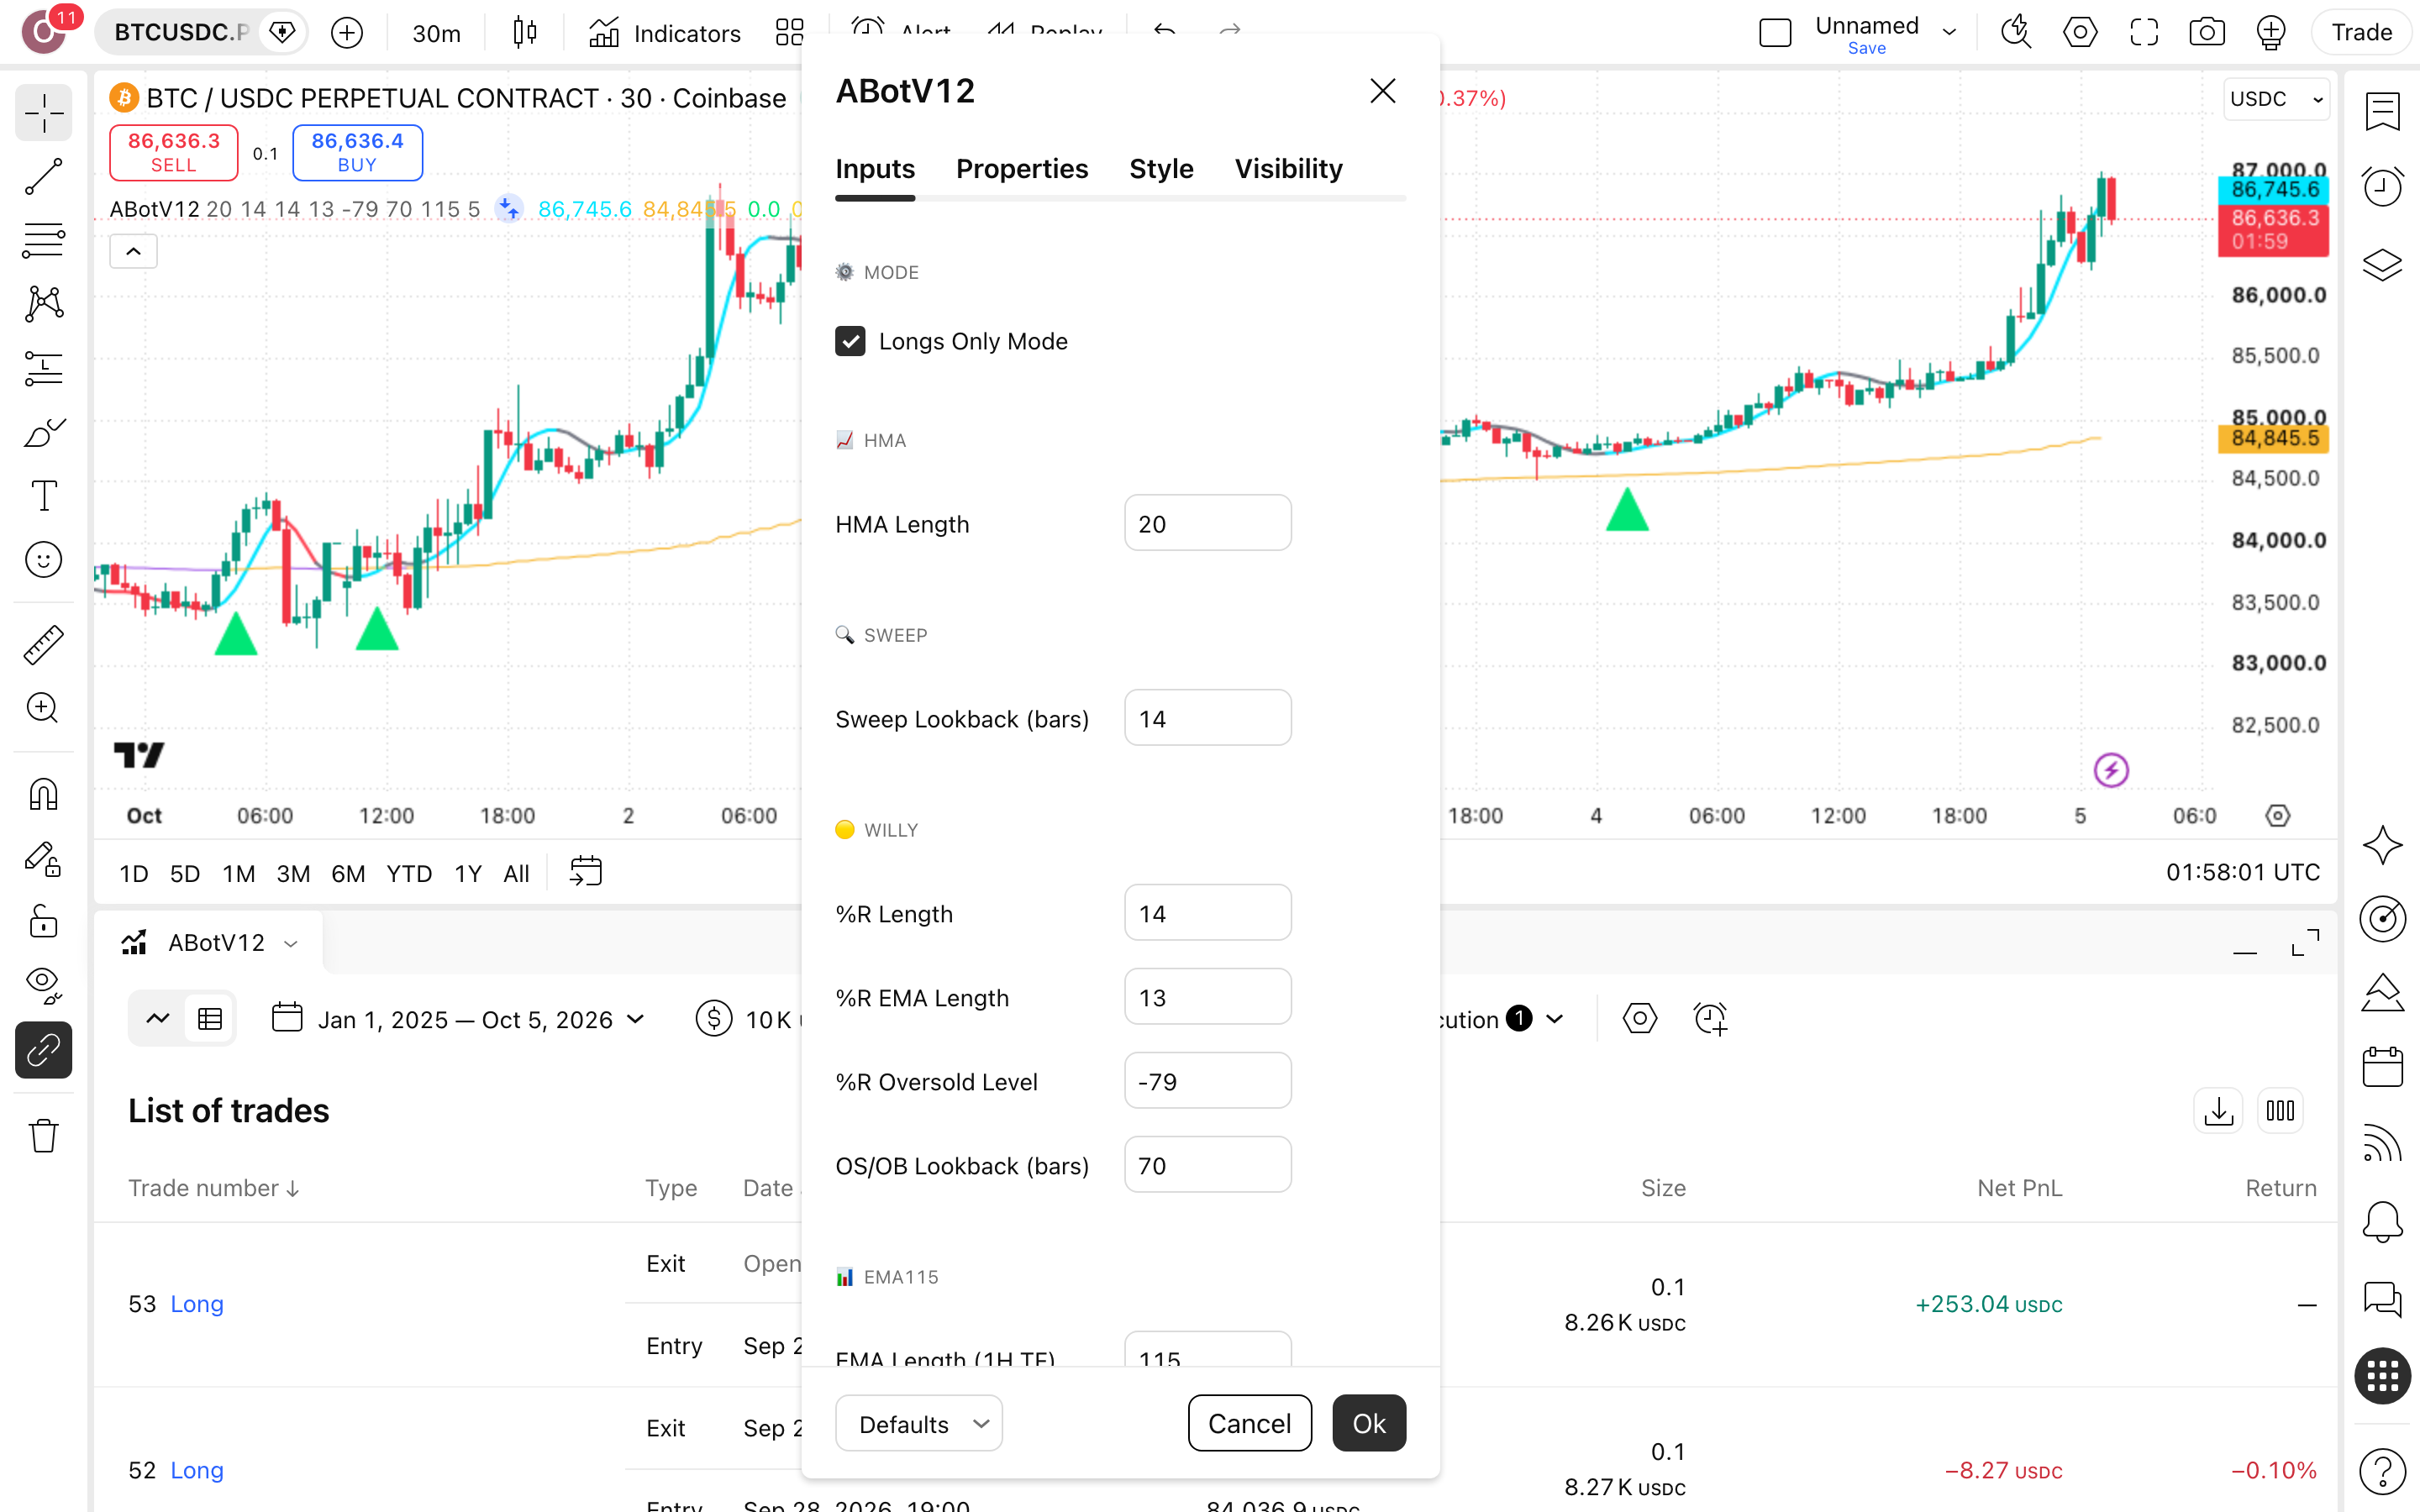Open the calendar icon in right sidebar
The width and height of the screenshot is (2420, 1512).
tap(2382, 1067)
